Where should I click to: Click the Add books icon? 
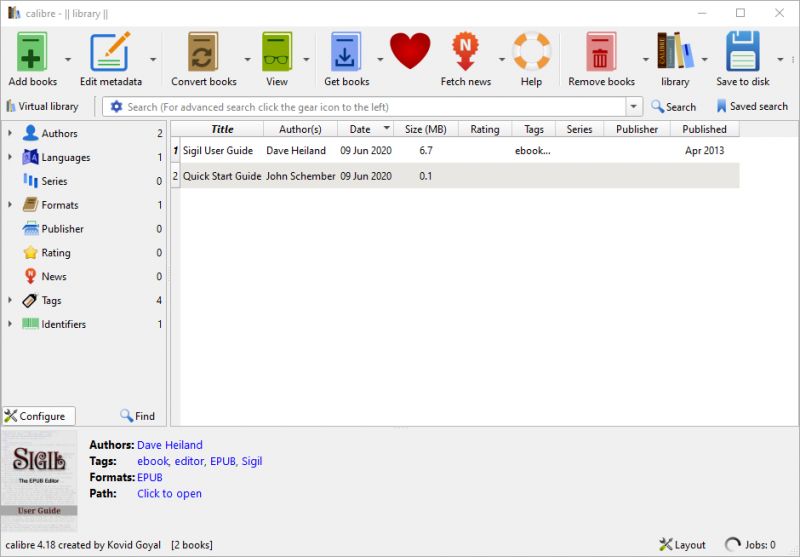coord(32,52)
